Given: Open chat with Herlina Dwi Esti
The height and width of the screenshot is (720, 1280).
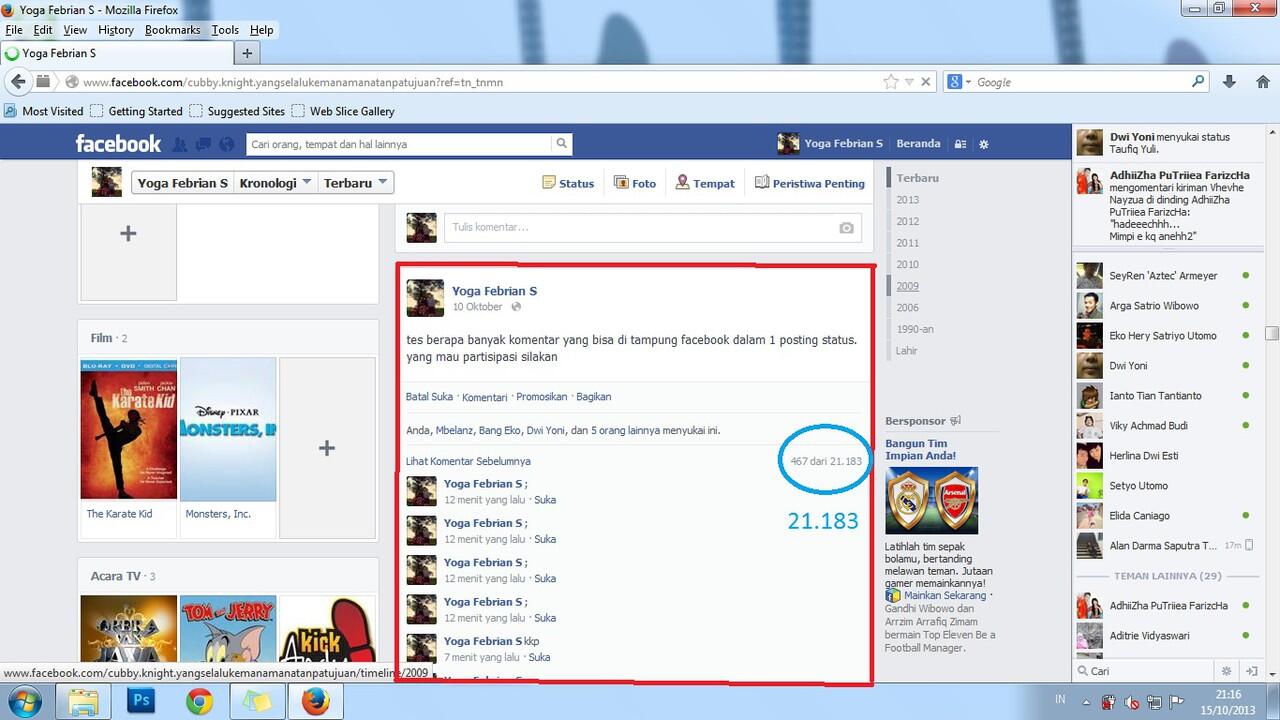Looking at the screenshot, I should coord(1163,456).
